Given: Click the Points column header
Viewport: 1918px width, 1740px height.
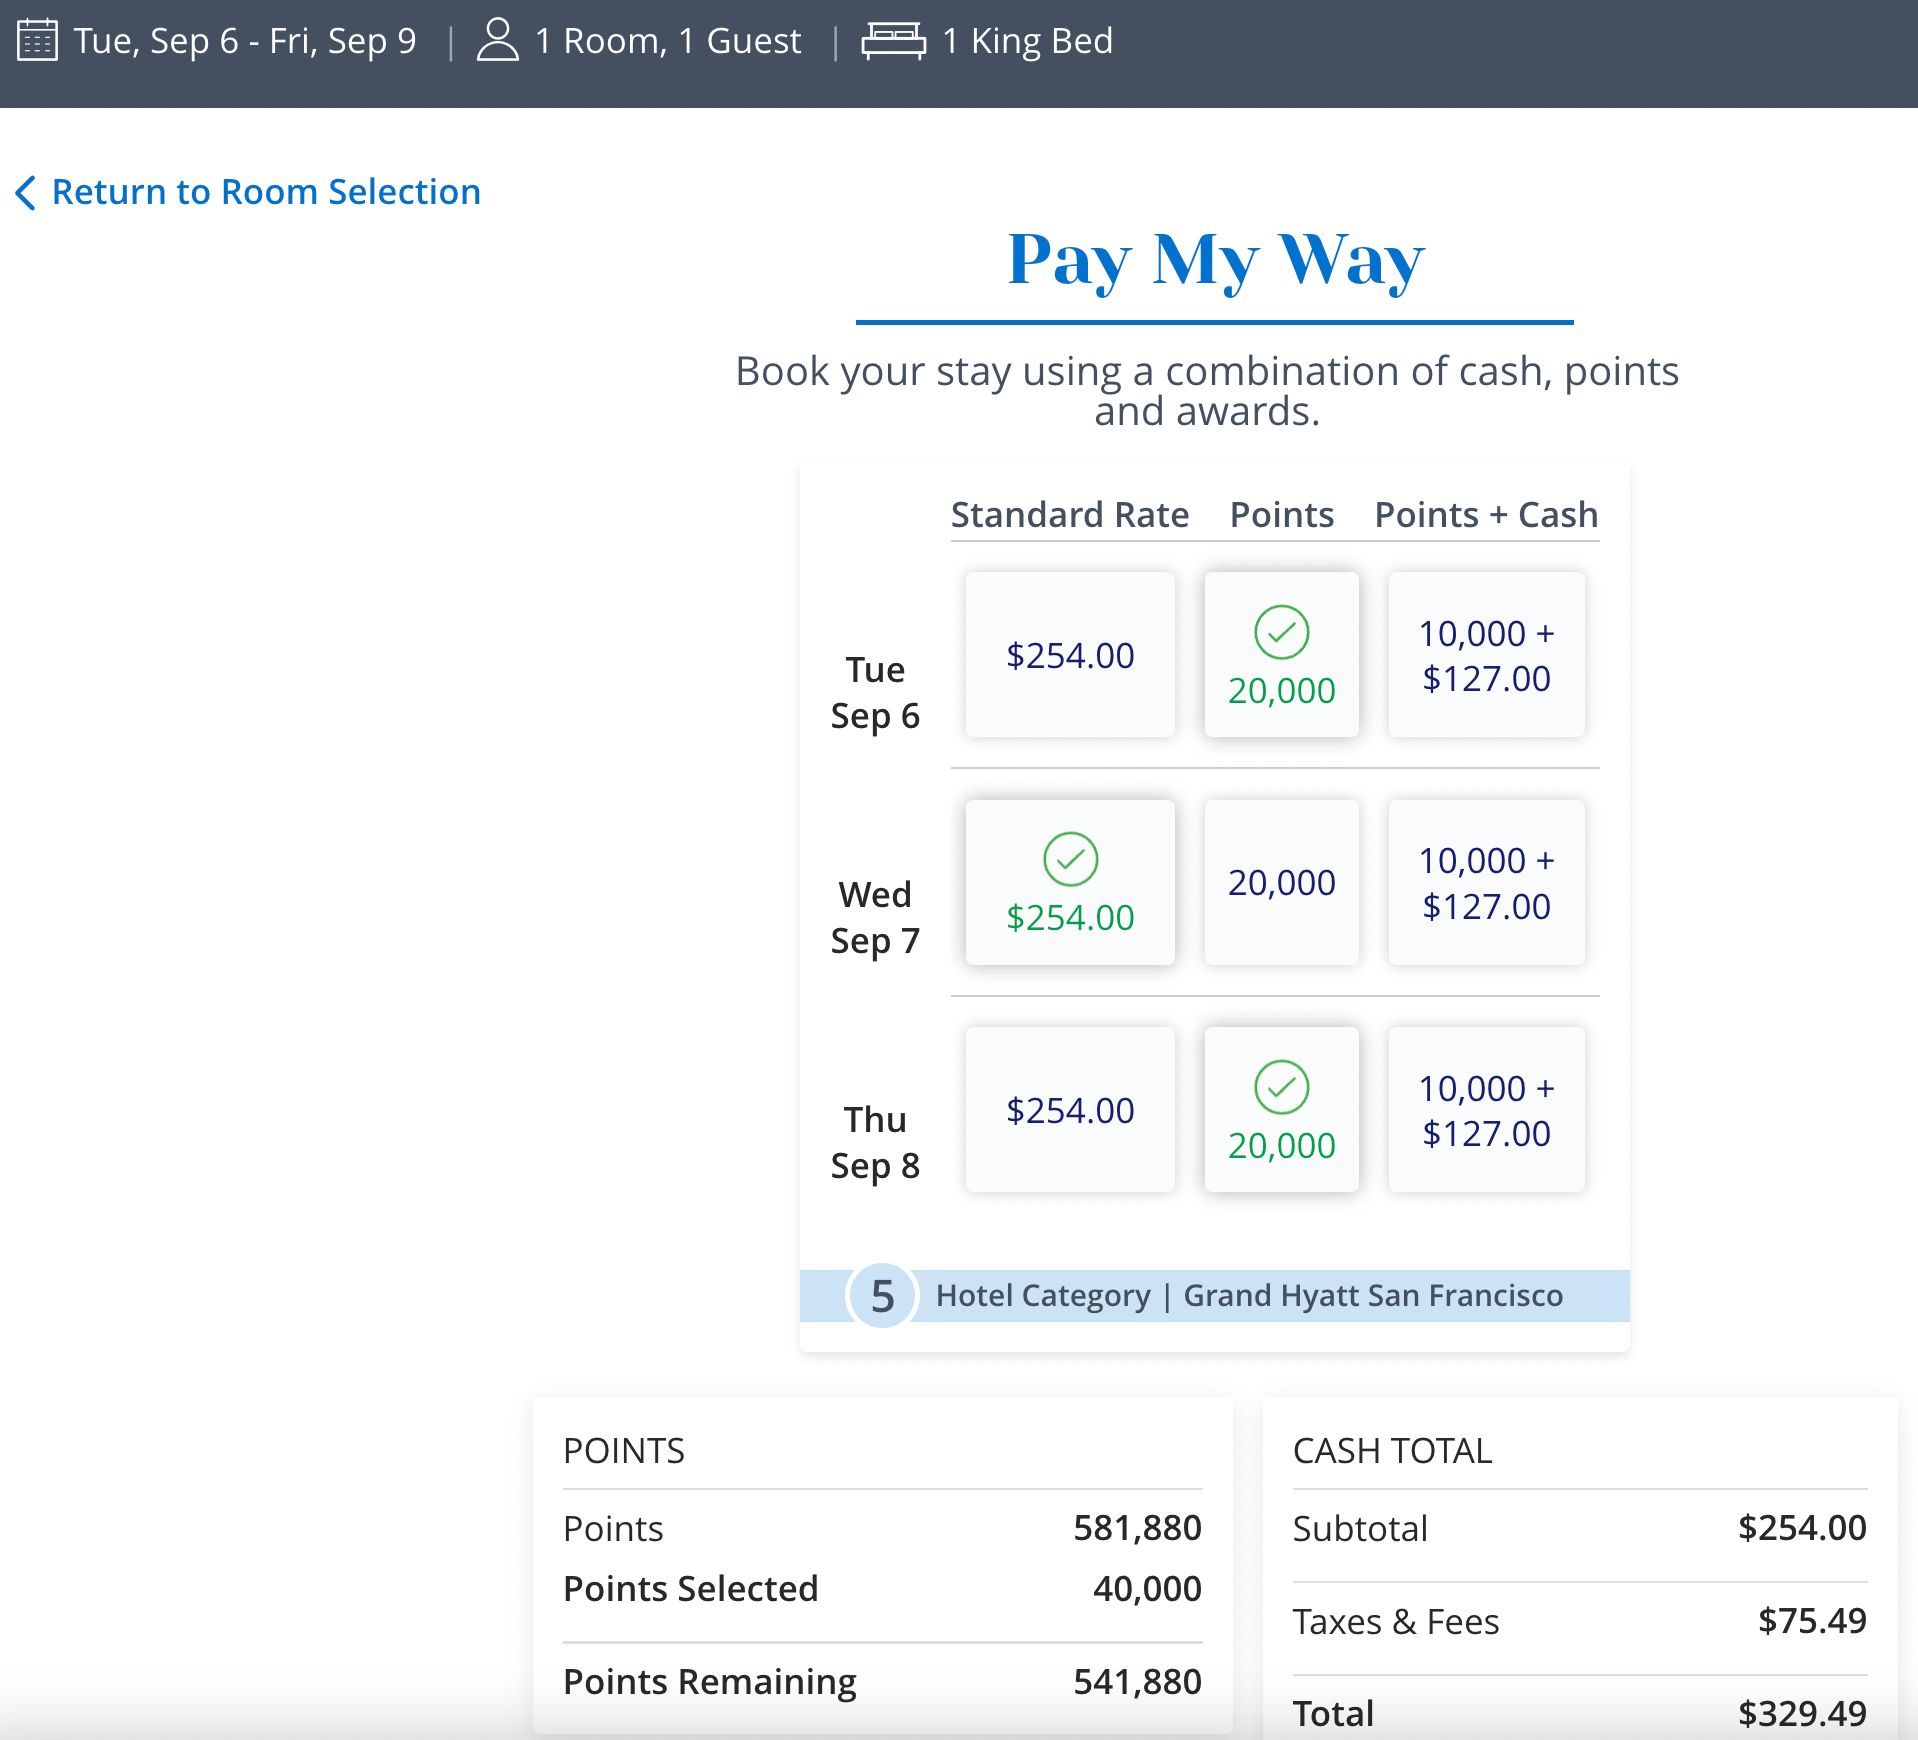Looking at the screenshot, I should click(x=1281, y=514).
